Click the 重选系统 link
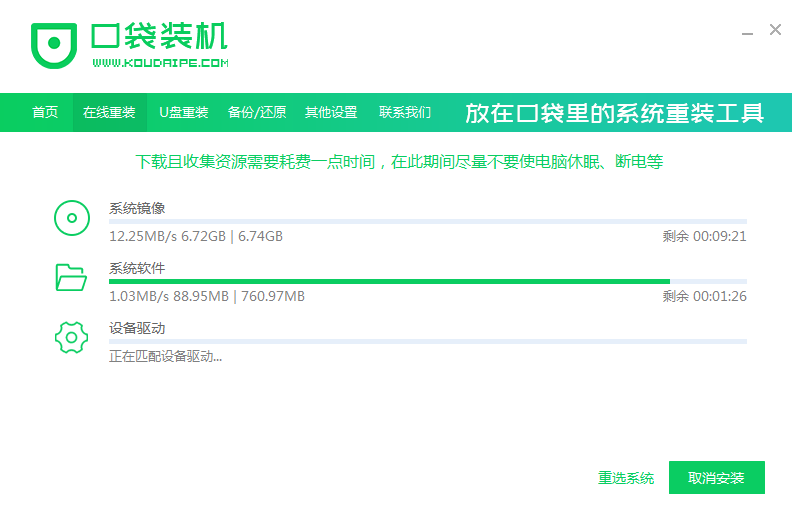The height and width of the screenshot is (505, 792). (x=626, y=478)
